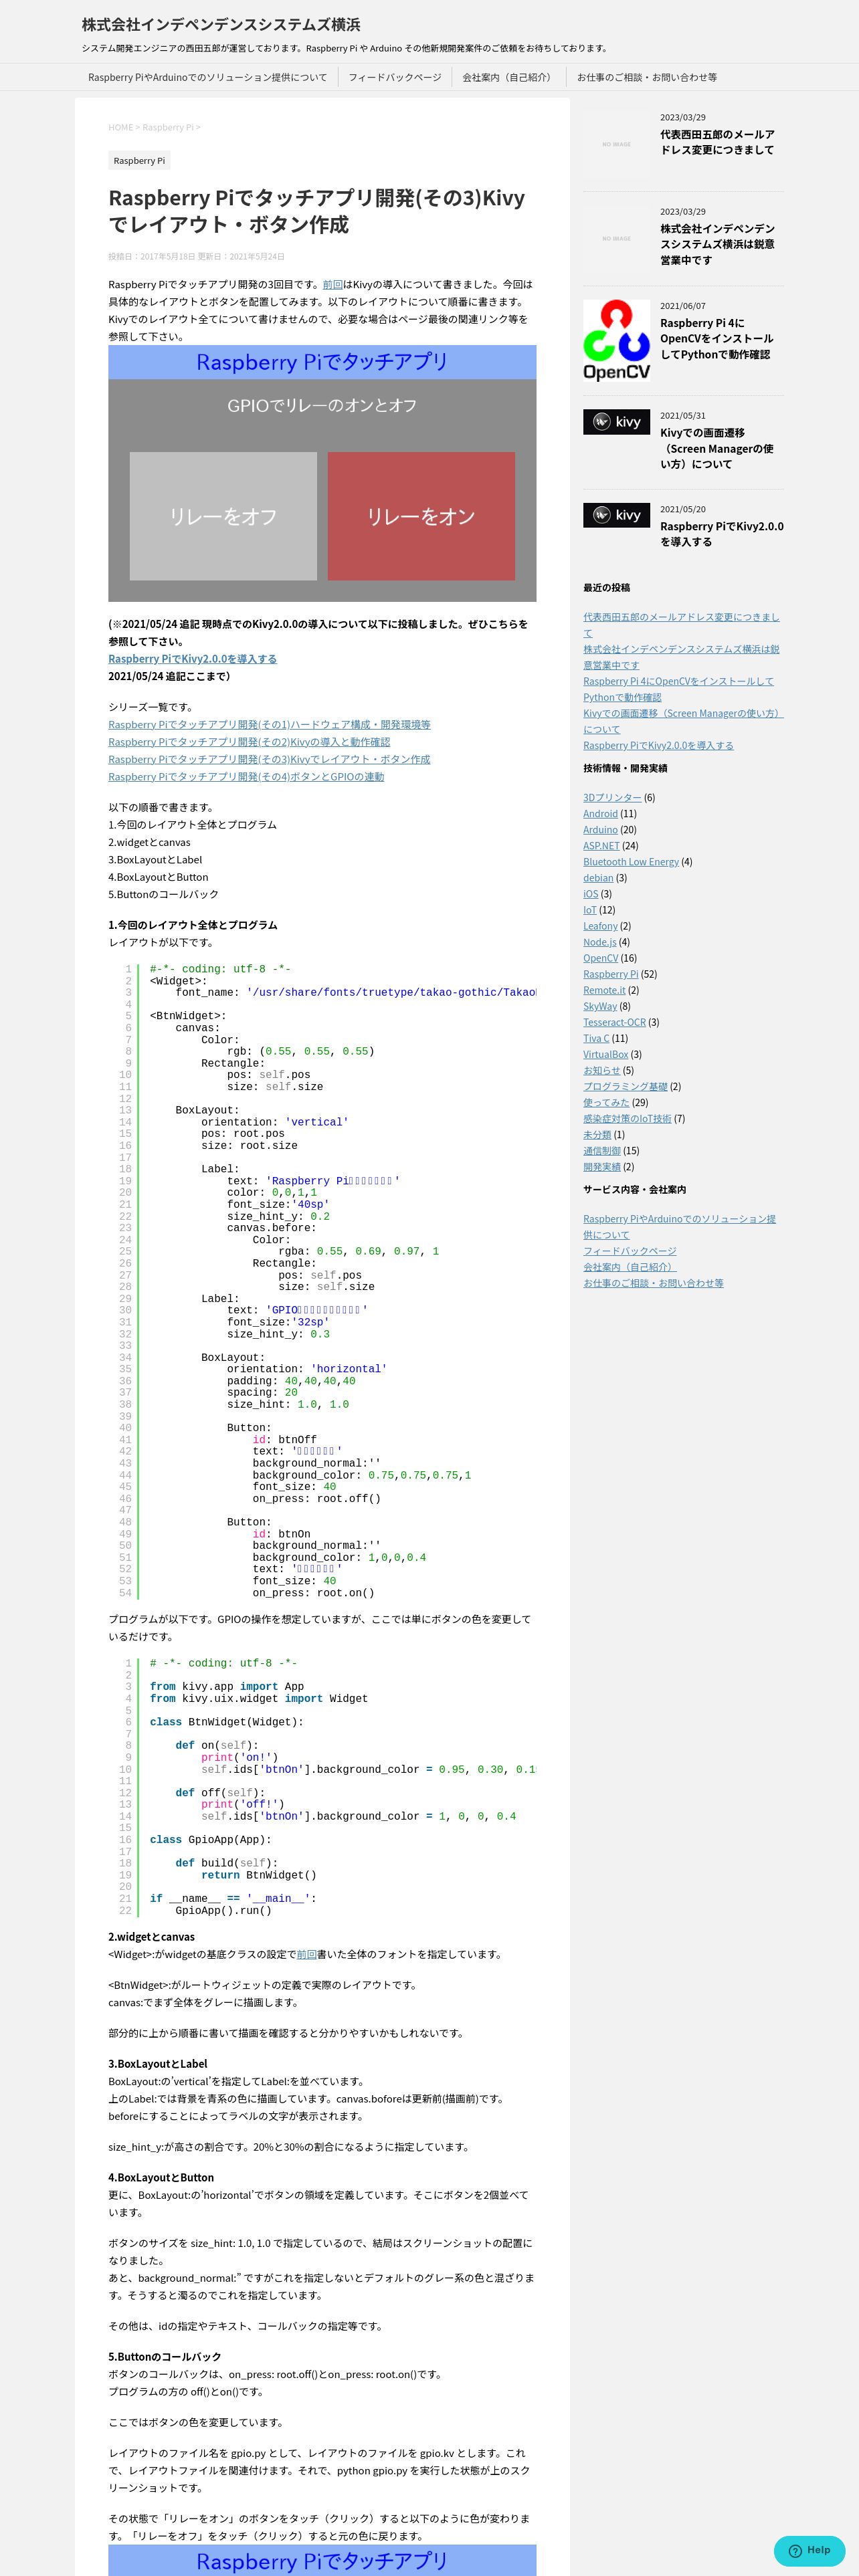Image resolution: width=859 pixels, height=2576 pixels.
Task: Open 最近の投稿 link 株式会社インデペンデンスシステムズ横浜は鋭意営業中です
Action: point(681,657)
